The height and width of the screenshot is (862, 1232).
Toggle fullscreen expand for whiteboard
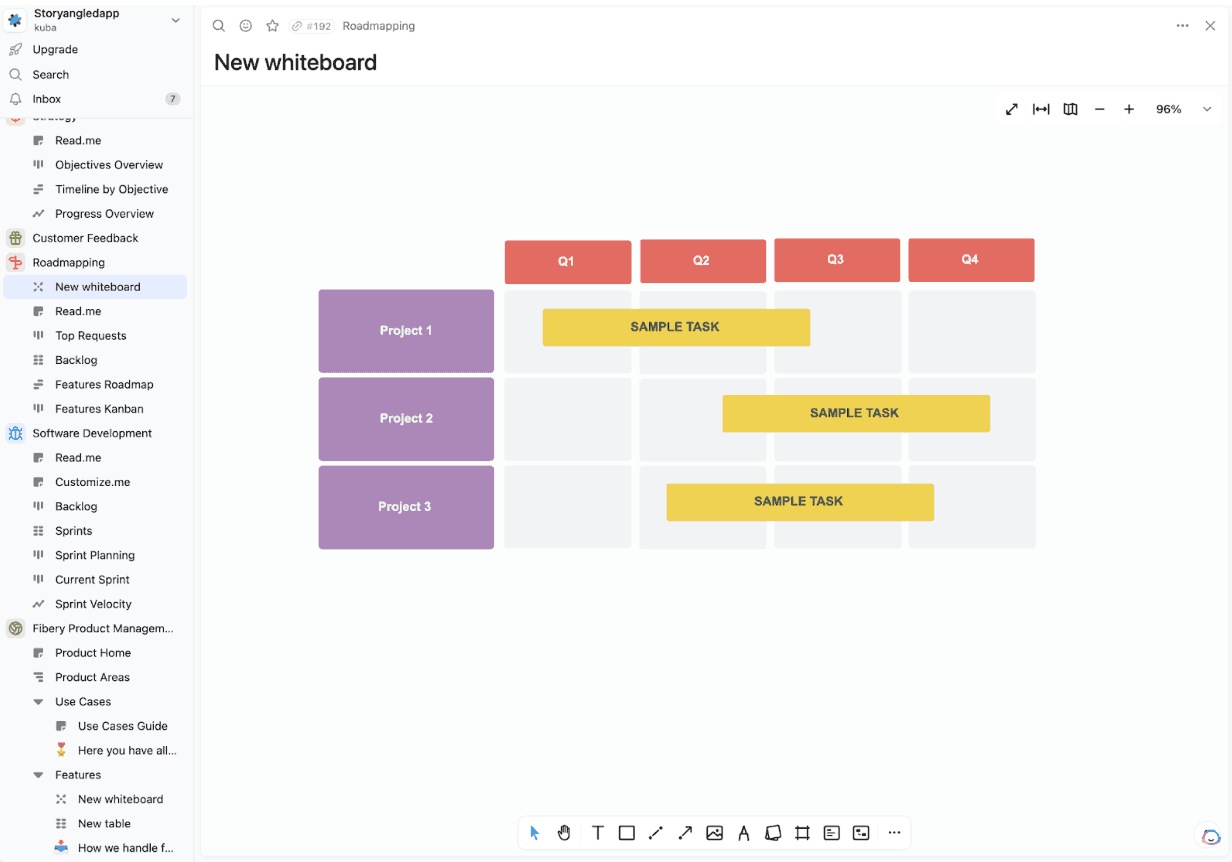point(1012,109)
